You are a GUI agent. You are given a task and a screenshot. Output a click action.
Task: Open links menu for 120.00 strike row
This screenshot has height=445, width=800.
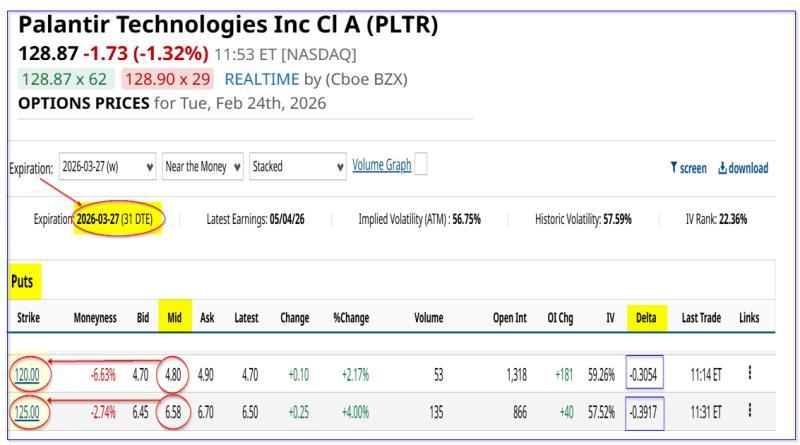tap(749, 374)
